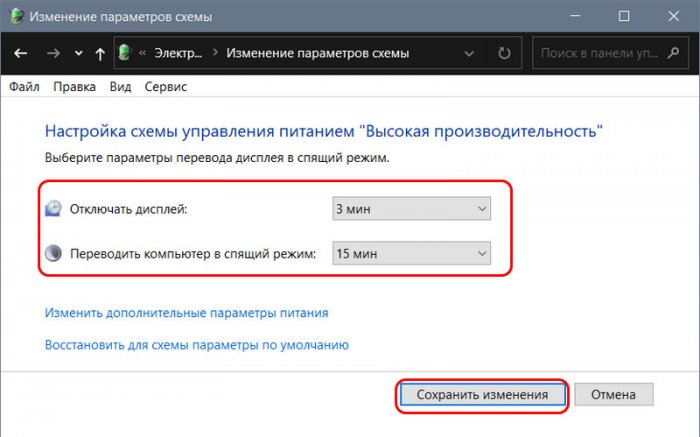Click the magnifier search icon
This screenshot has width=700, height=437.
coord(673,53)
